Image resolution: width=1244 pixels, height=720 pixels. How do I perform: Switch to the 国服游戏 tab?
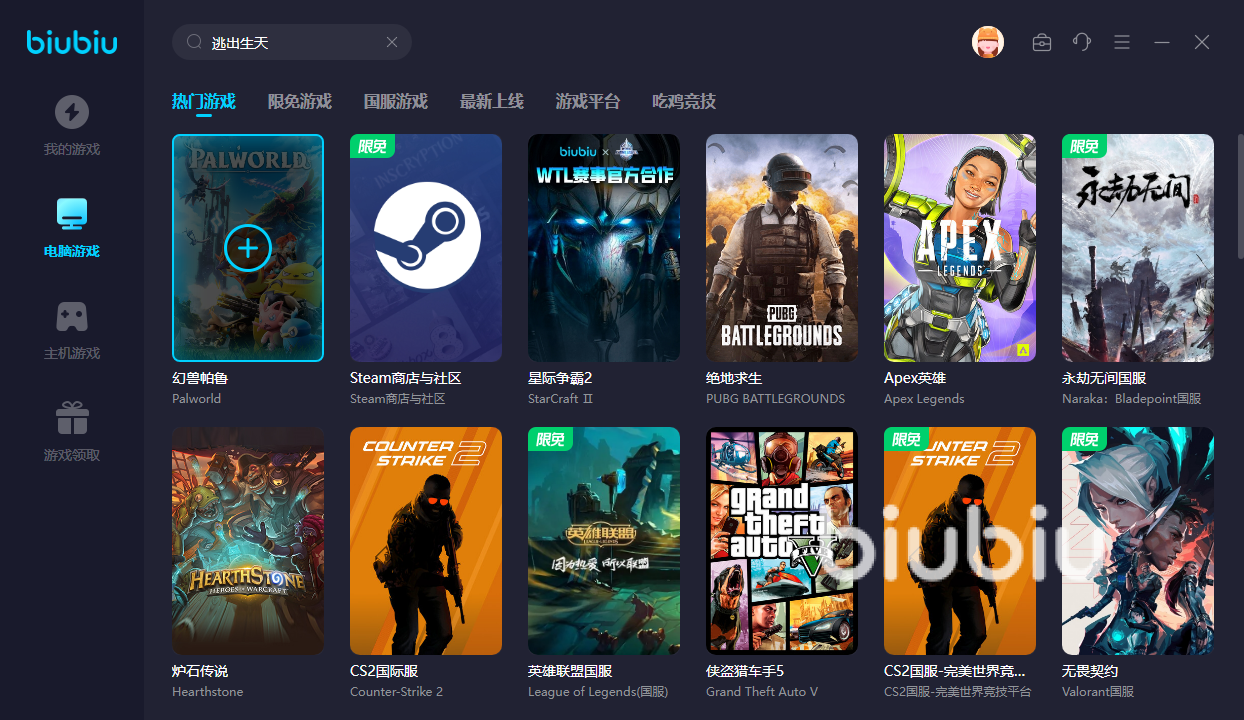(395, 101)
